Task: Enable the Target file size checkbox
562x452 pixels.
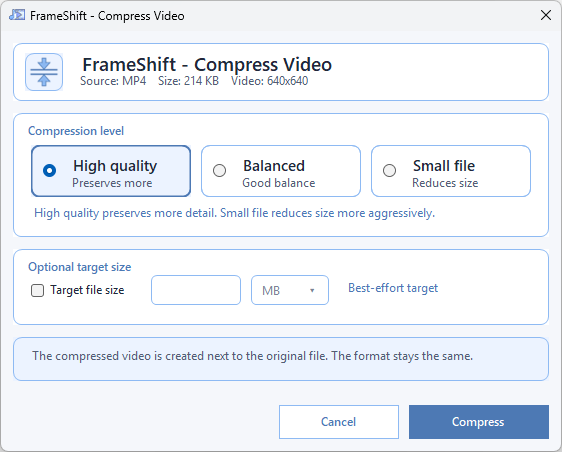Action: 37,290
